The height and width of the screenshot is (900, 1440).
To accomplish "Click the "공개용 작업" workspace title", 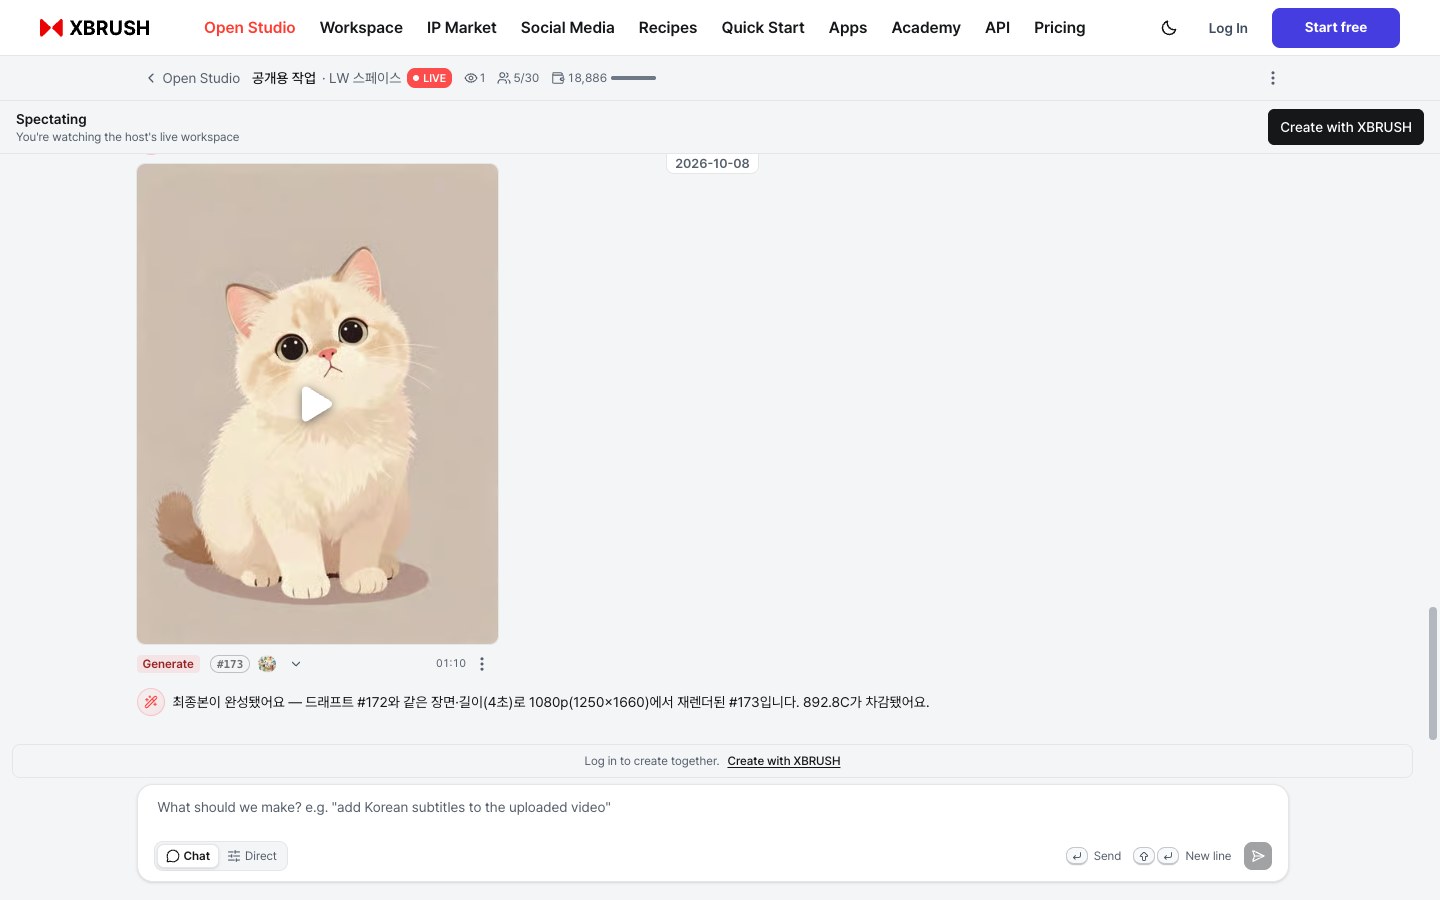I will [284, 78].
